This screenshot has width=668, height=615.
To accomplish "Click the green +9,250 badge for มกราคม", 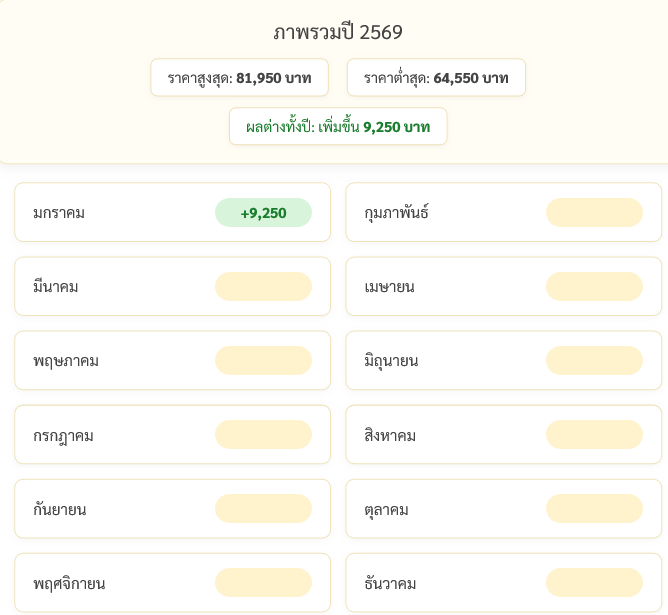I will pos(263,213).
